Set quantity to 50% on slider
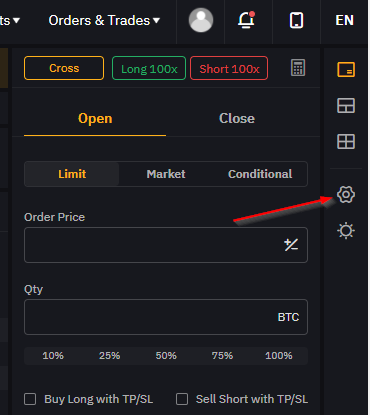Screen dimensions: 370x415 (x=166, y=356)
